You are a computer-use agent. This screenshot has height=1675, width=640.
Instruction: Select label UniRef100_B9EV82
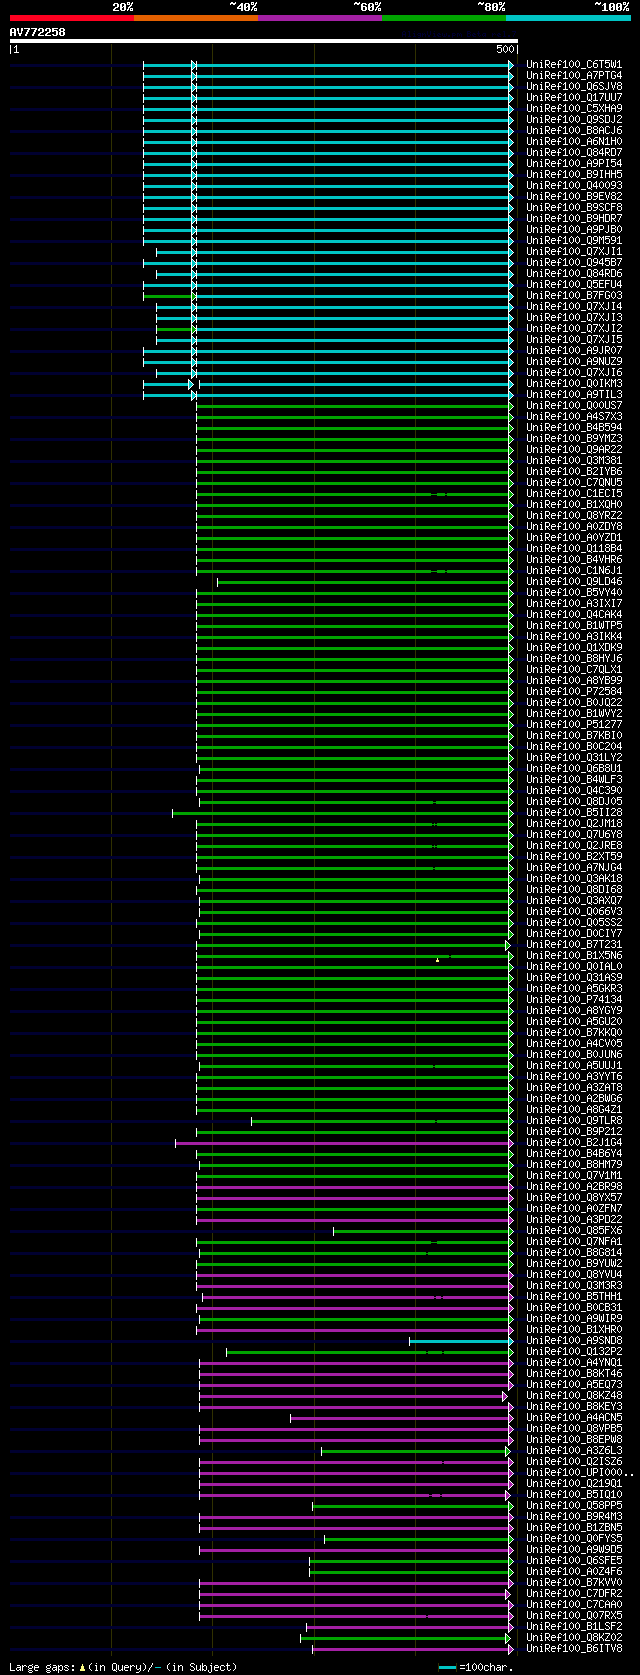574,196
